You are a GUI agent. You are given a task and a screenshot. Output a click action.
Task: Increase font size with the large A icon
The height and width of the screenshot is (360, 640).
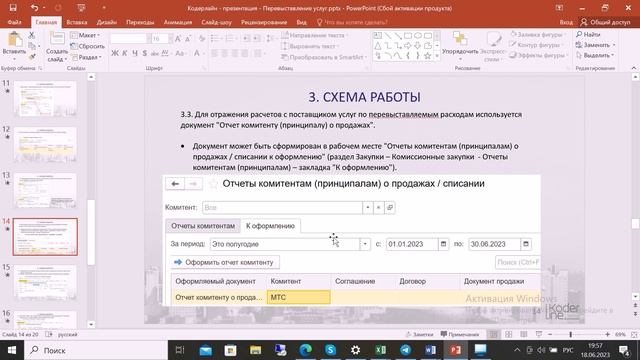pos(178,39)
